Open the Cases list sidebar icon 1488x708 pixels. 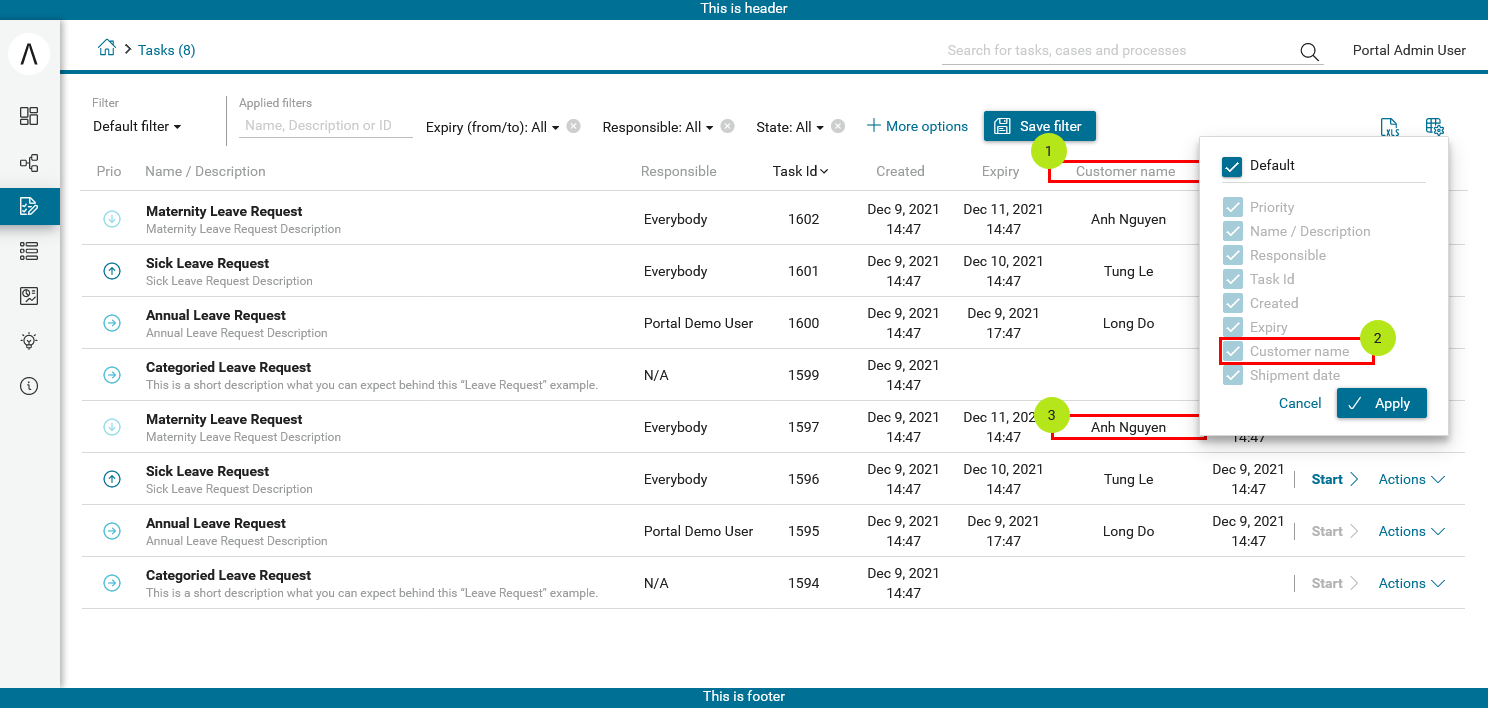pos(29,251)
